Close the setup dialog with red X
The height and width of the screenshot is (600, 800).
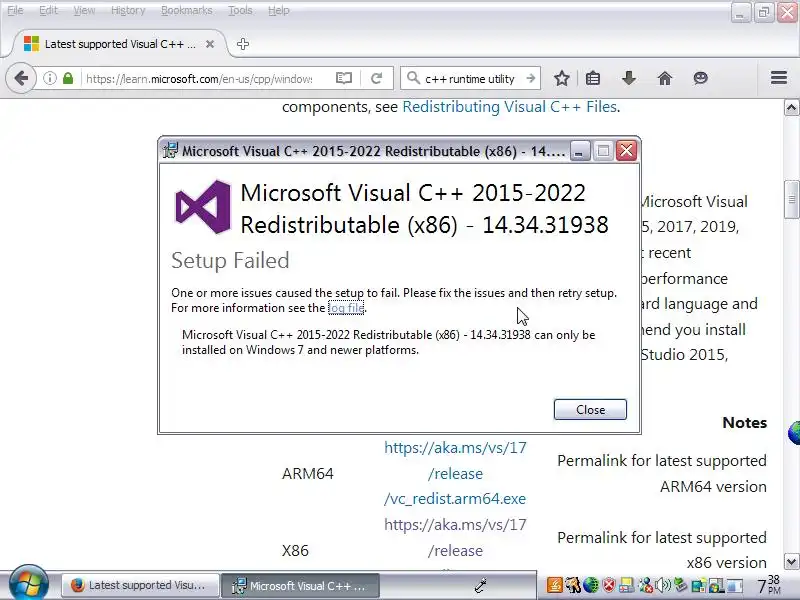(x=626, y=151)
